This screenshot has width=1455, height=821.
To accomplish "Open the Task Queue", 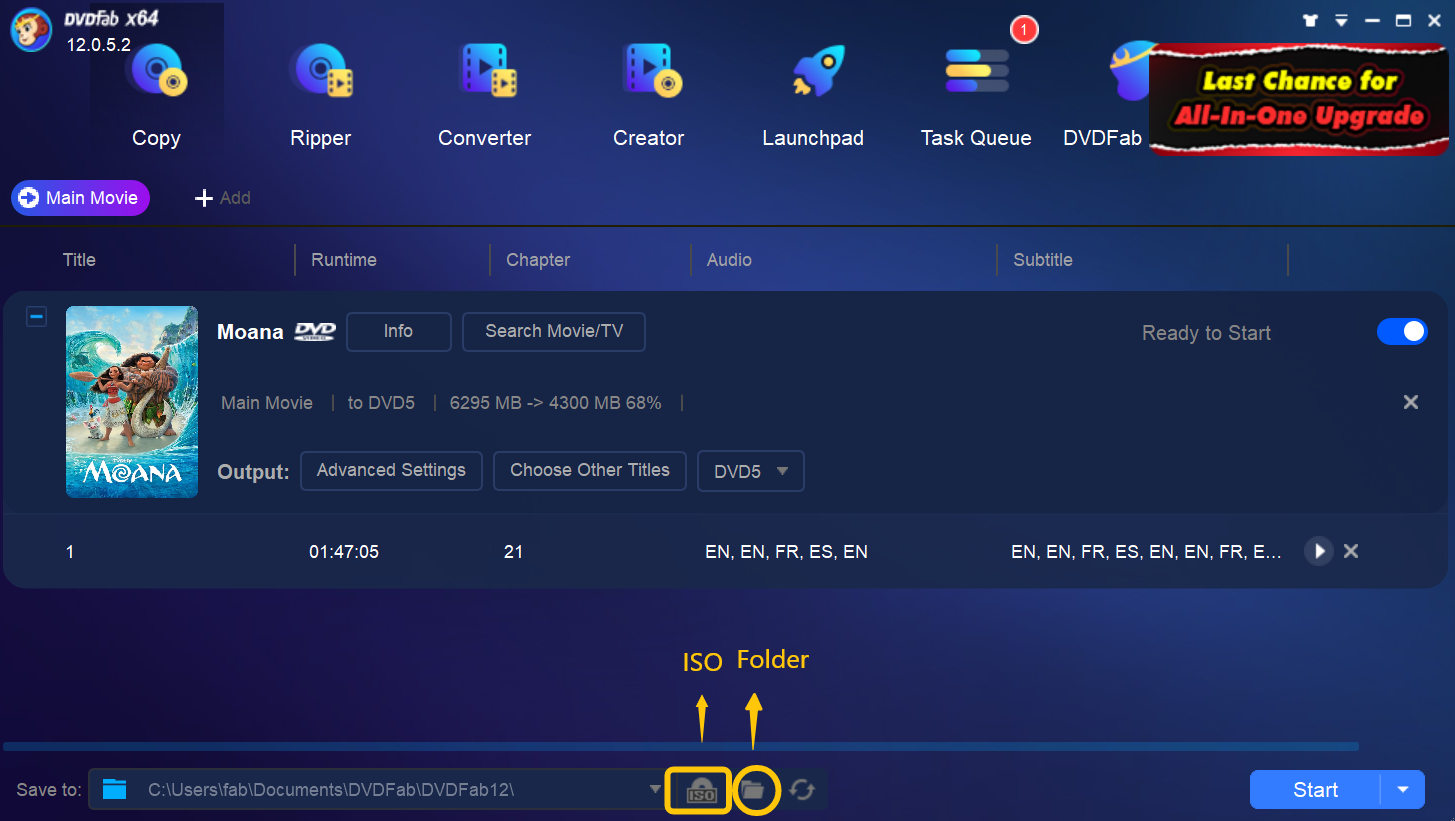I will [976, 95].
